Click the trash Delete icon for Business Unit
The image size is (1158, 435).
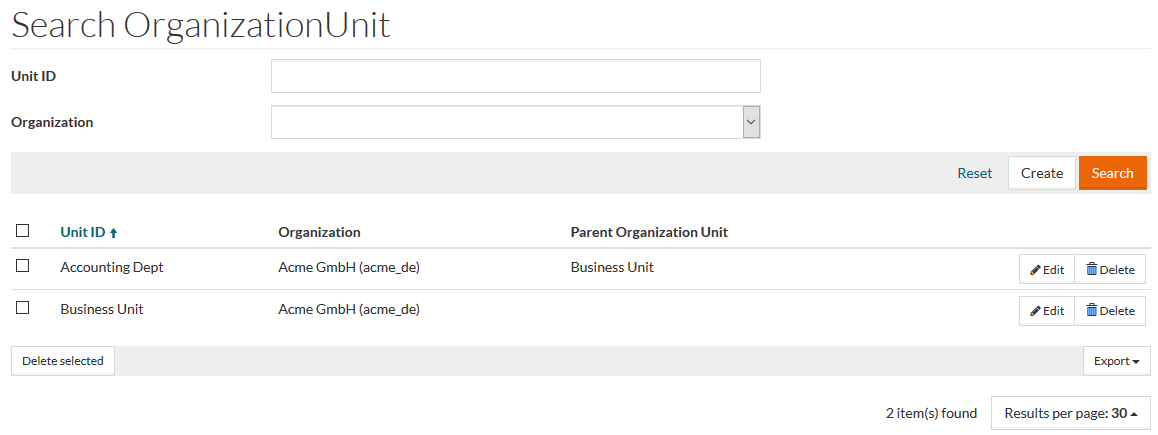point(1092,311)
